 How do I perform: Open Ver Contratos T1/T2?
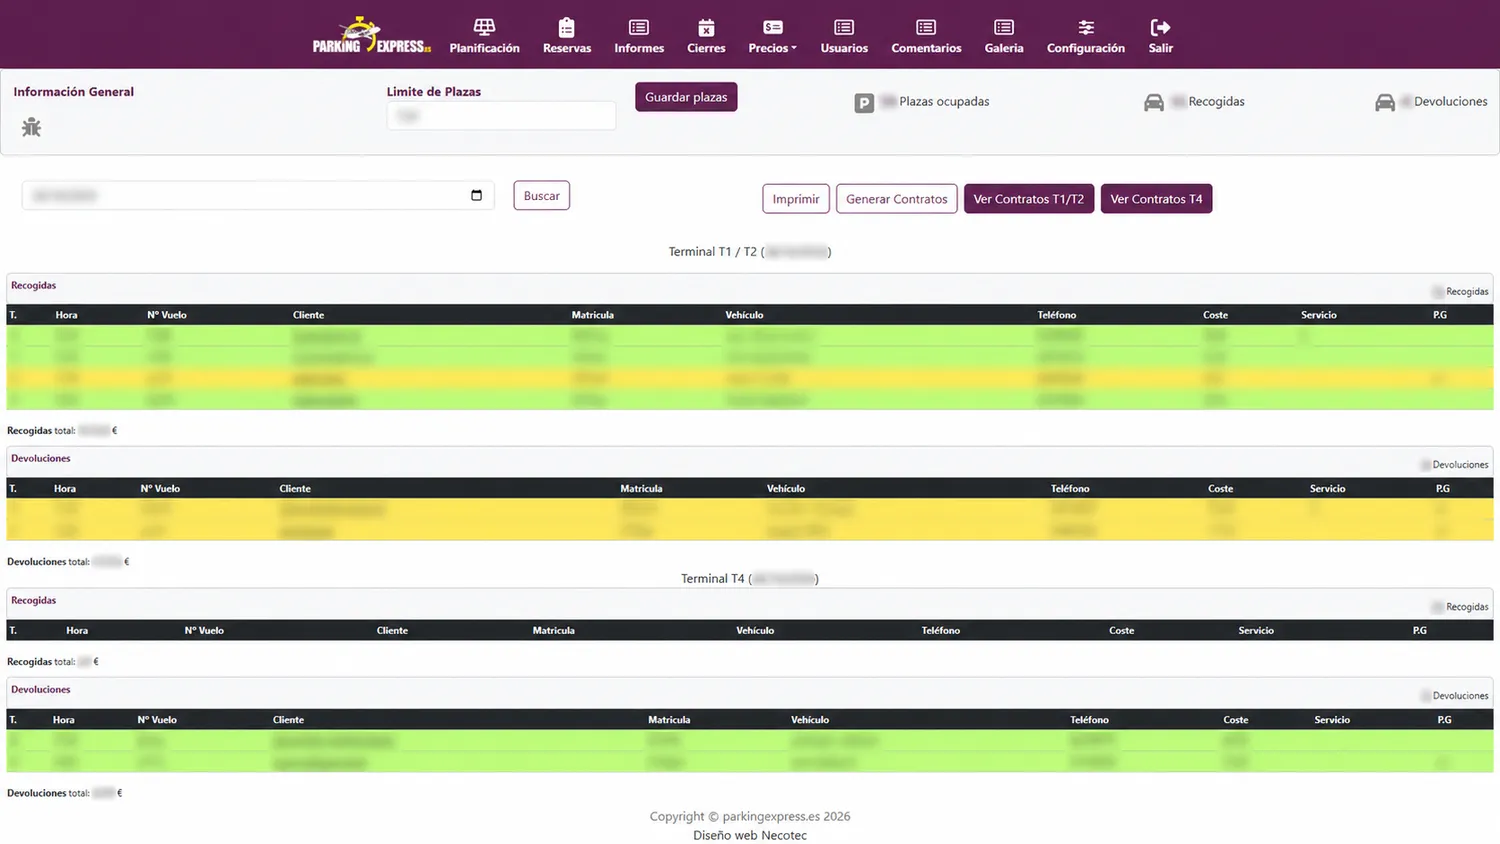1029,199
